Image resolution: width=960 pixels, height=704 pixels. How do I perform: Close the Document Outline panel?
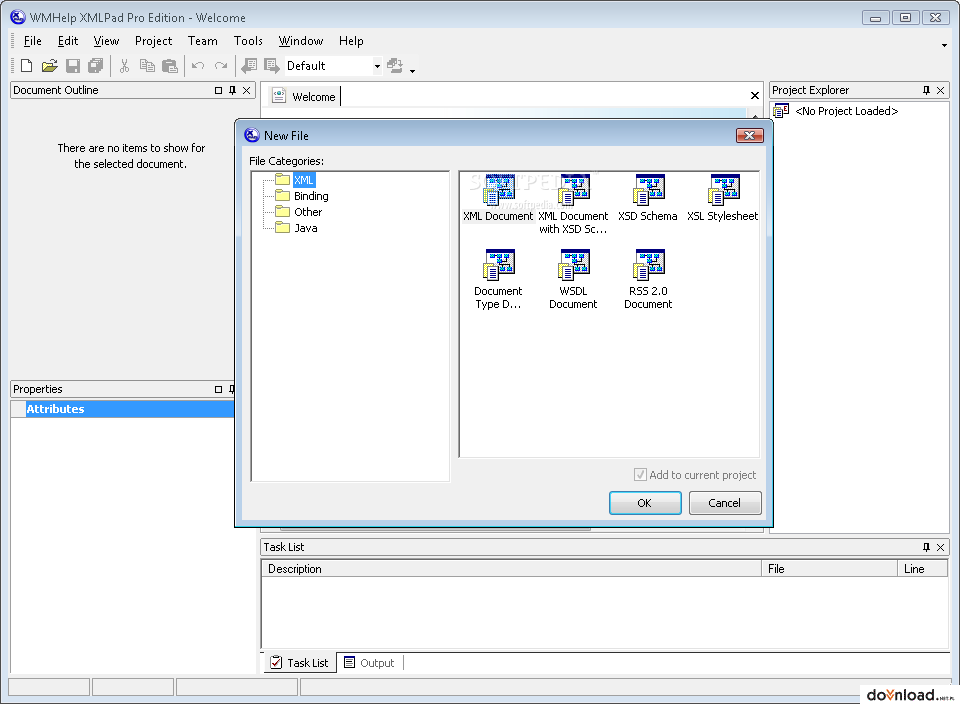click(x=247, y=90)
